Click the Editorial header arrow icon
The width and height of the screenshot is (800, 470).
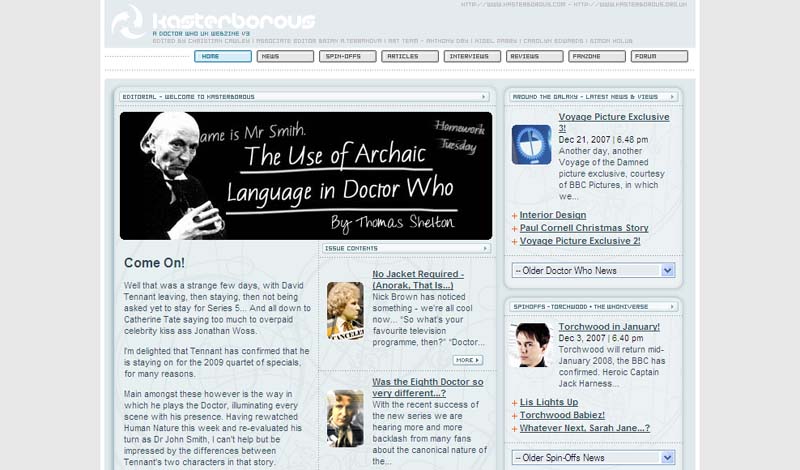(x=484, y=96)
